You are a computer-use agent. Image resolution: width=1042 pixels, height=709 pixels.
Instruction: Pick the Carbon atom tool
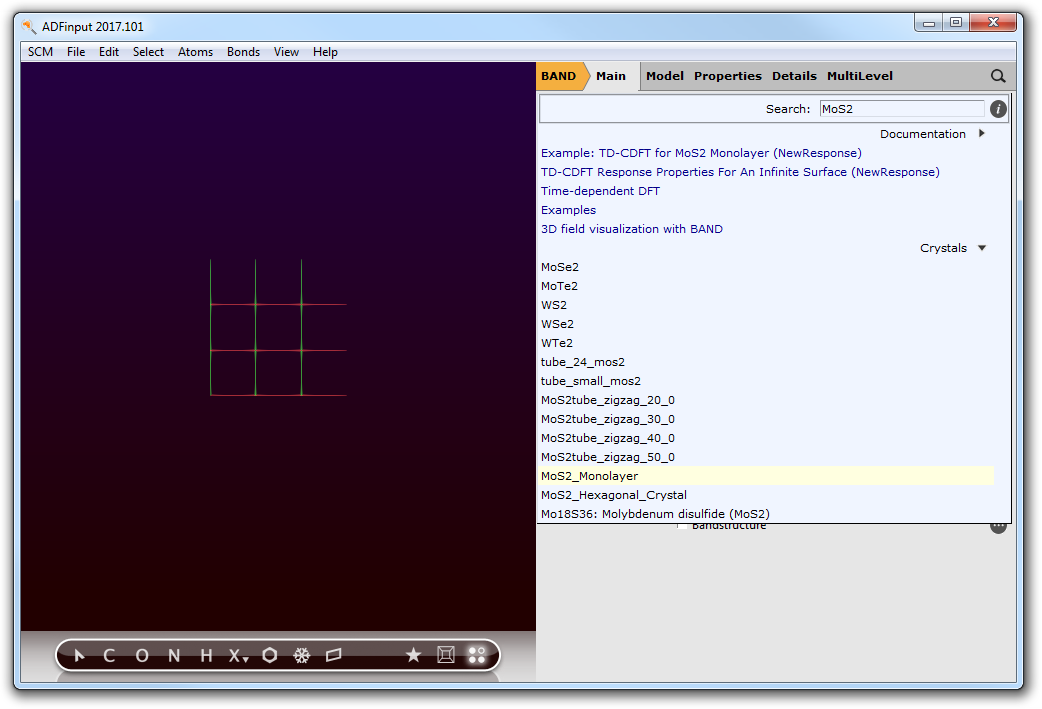pyautogui.click(x=110, y=656)
